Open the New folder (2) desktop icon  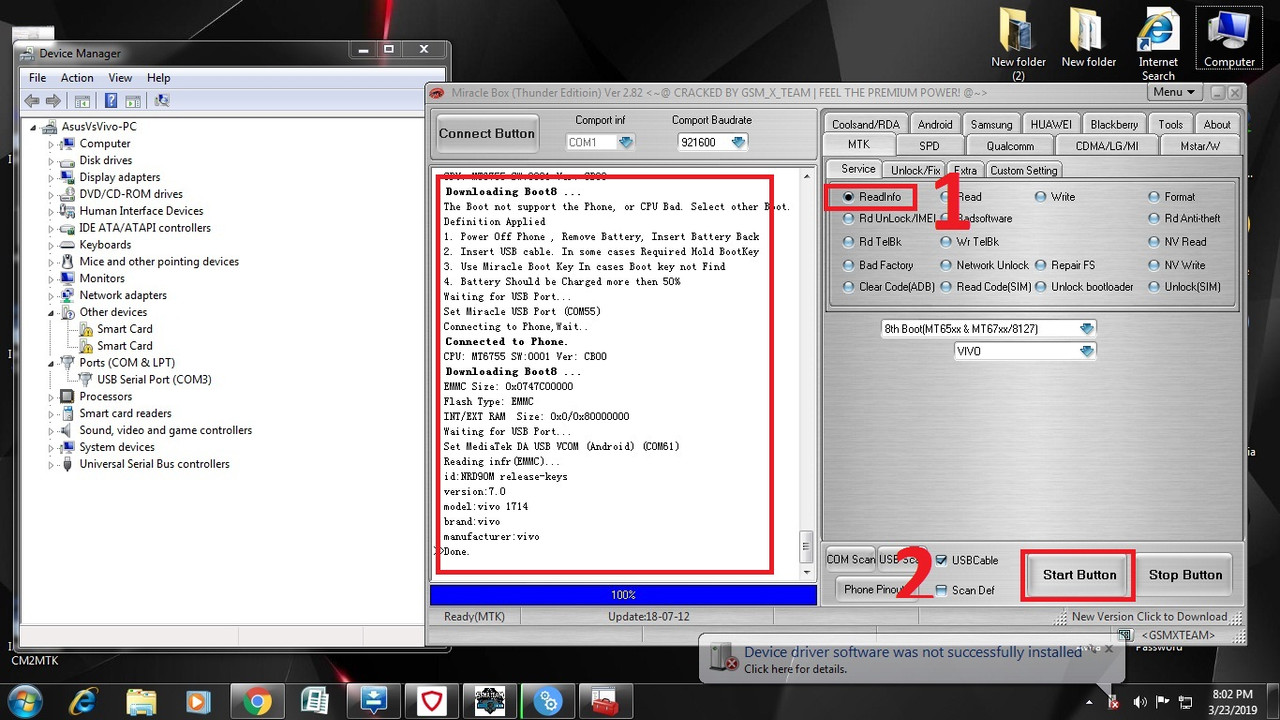click(1018, 46)
